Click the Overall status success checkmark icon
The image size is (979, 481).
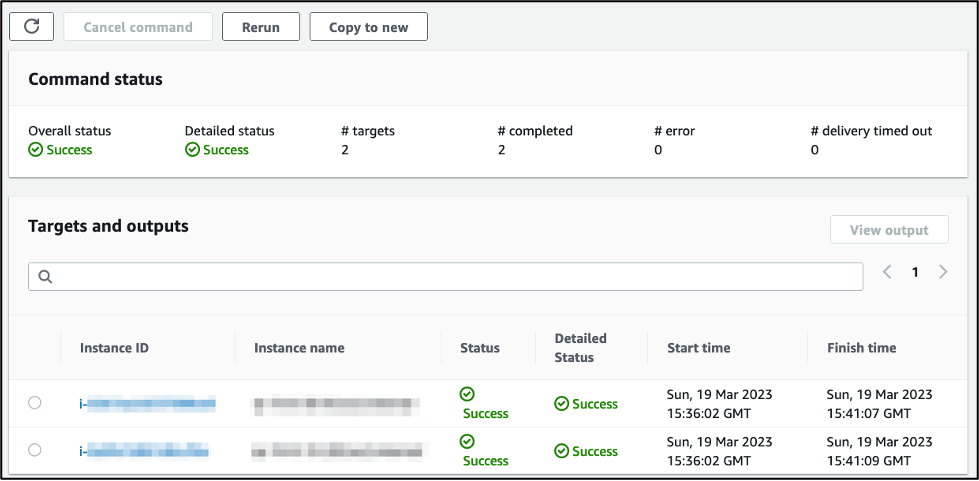click(x=35, y=150)
